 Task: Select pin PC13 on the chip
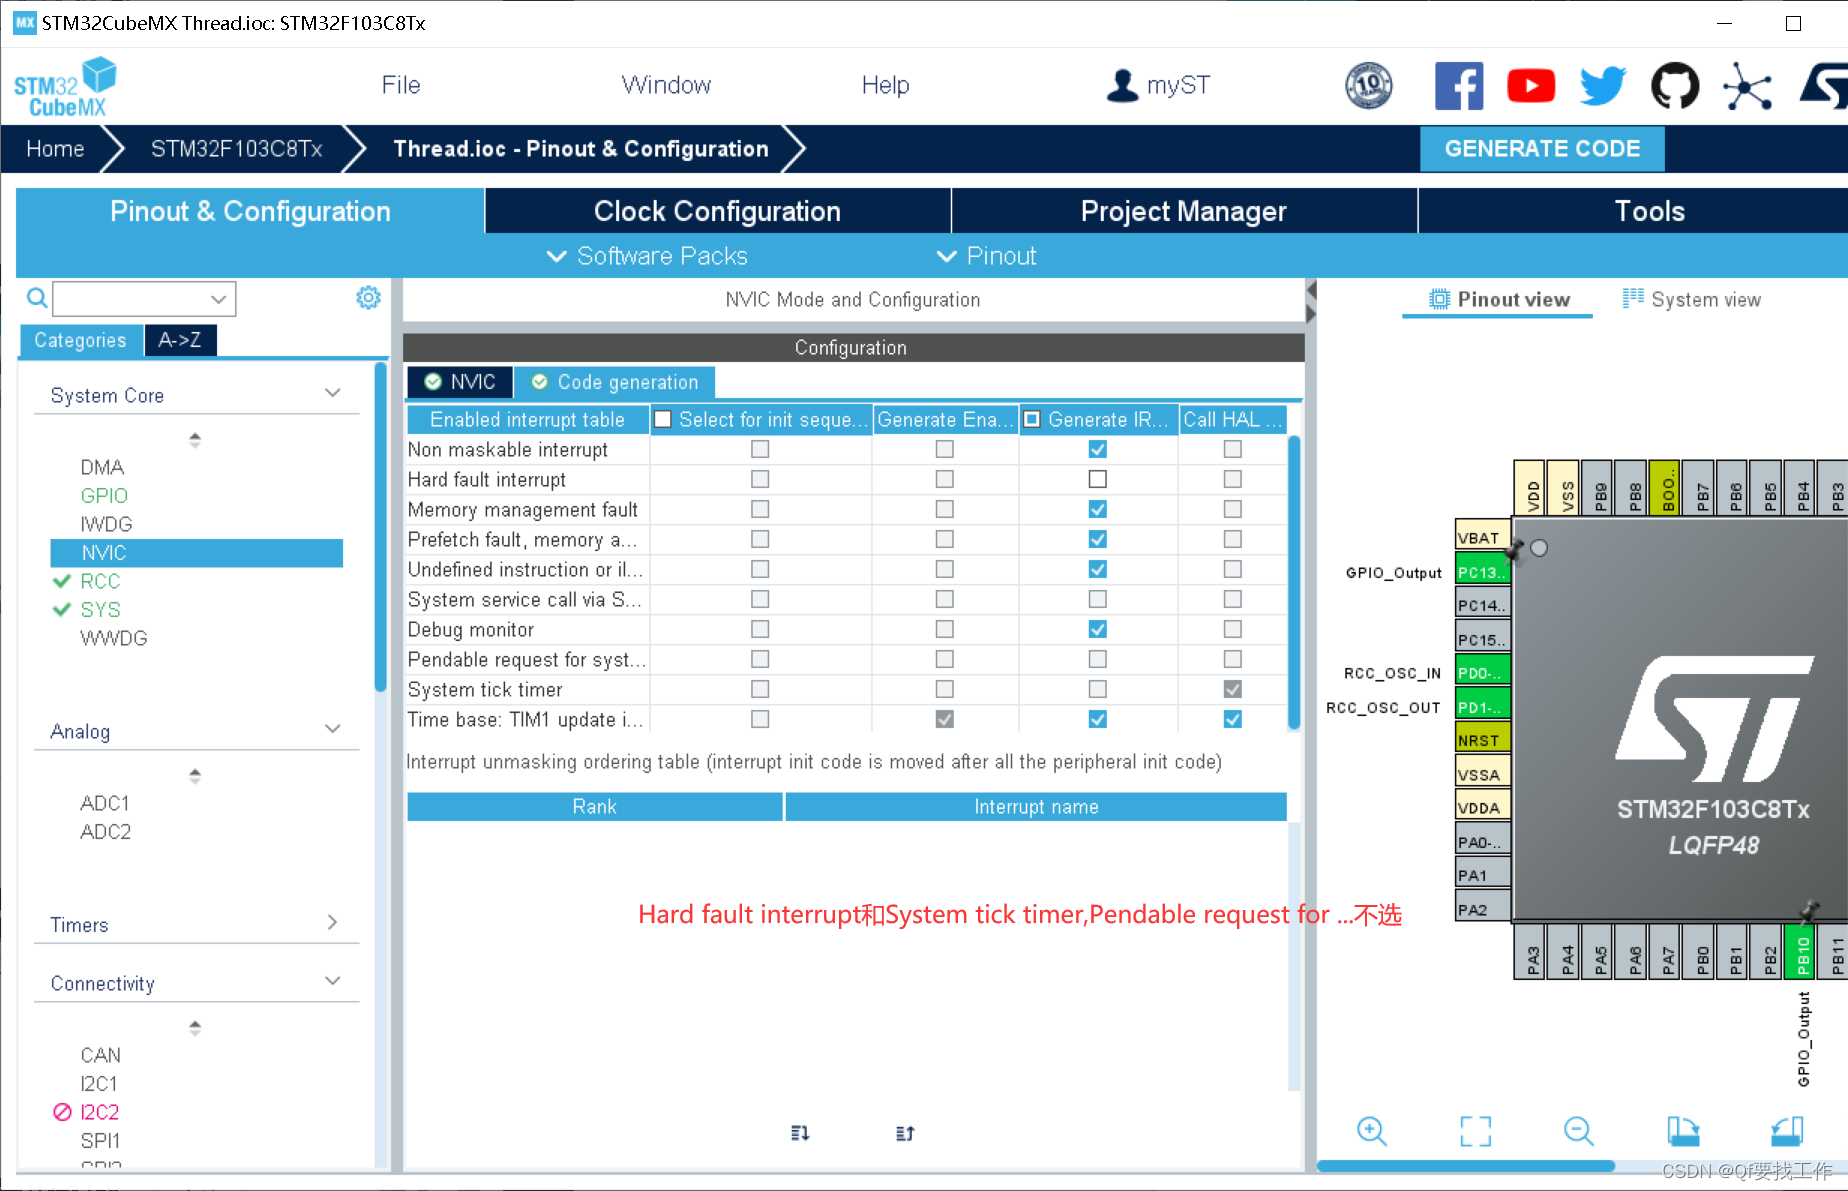[1481, 572]
